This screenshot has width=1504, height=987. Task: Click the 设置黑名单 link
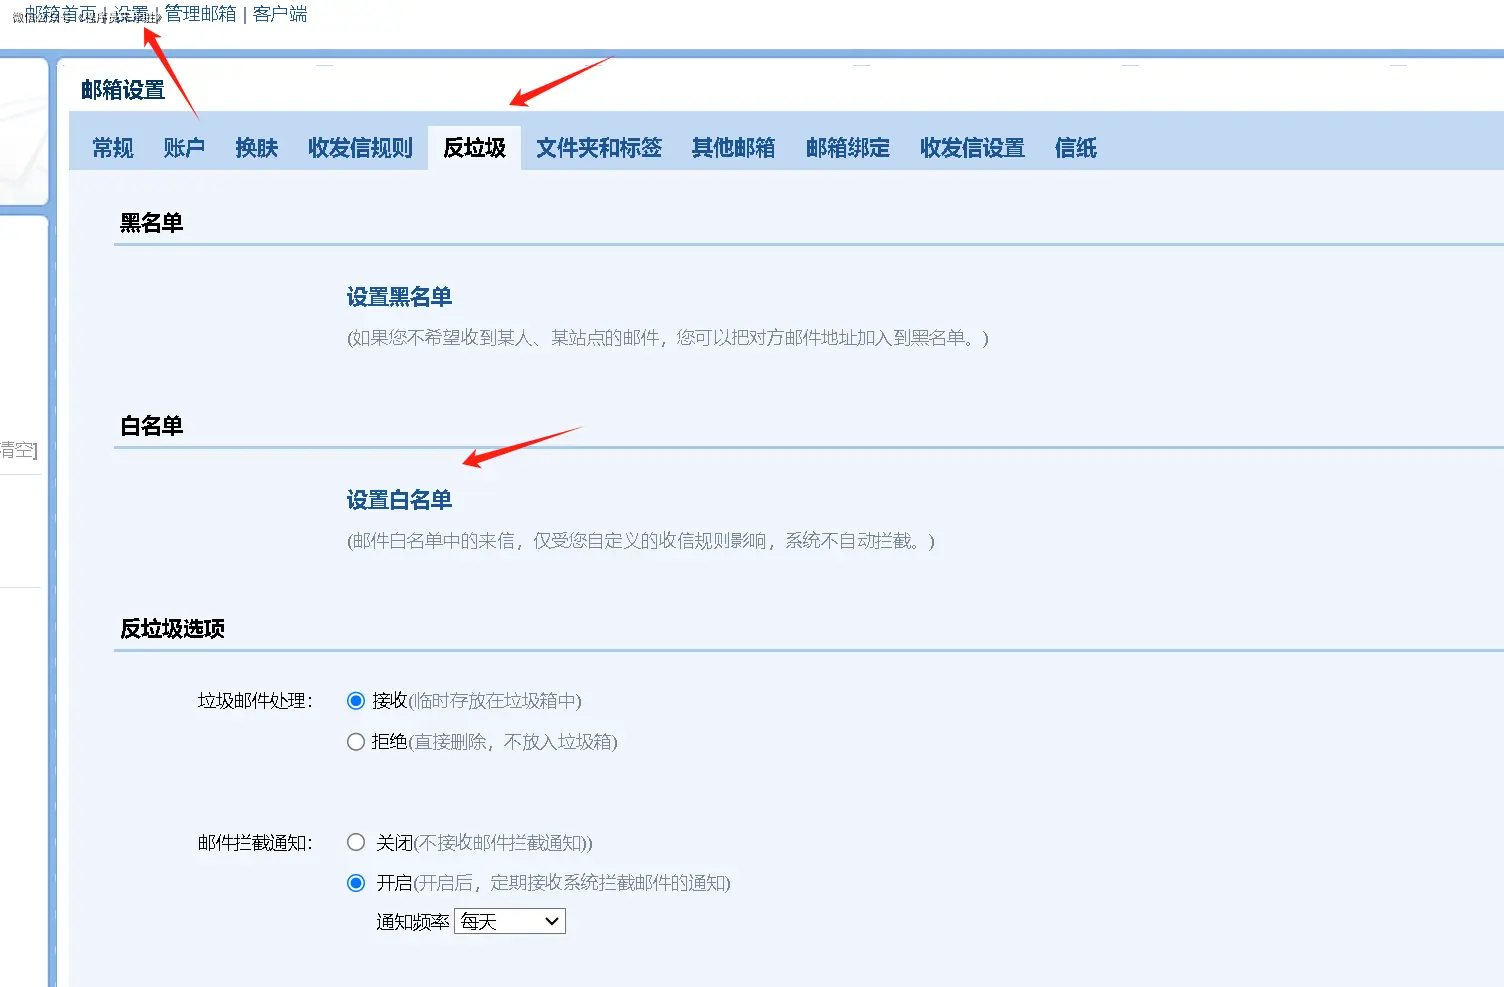tap(399, 297)
